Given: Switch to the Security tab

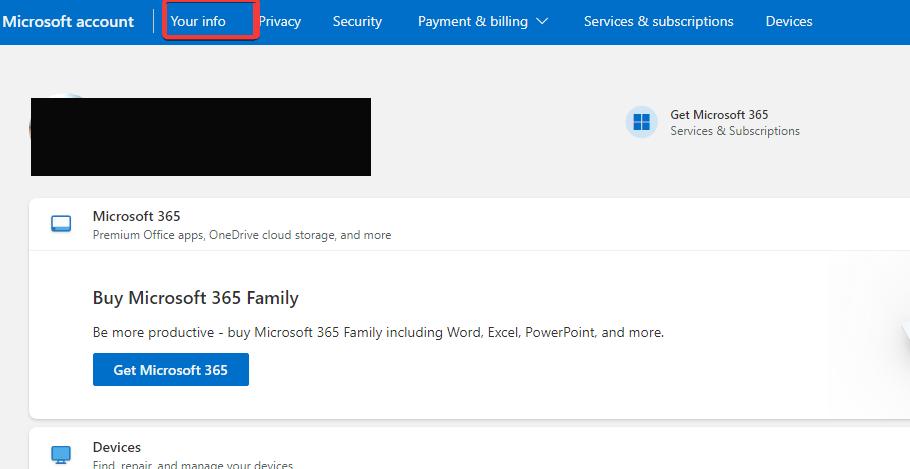Looking at the screenshot, I should 357,21.
